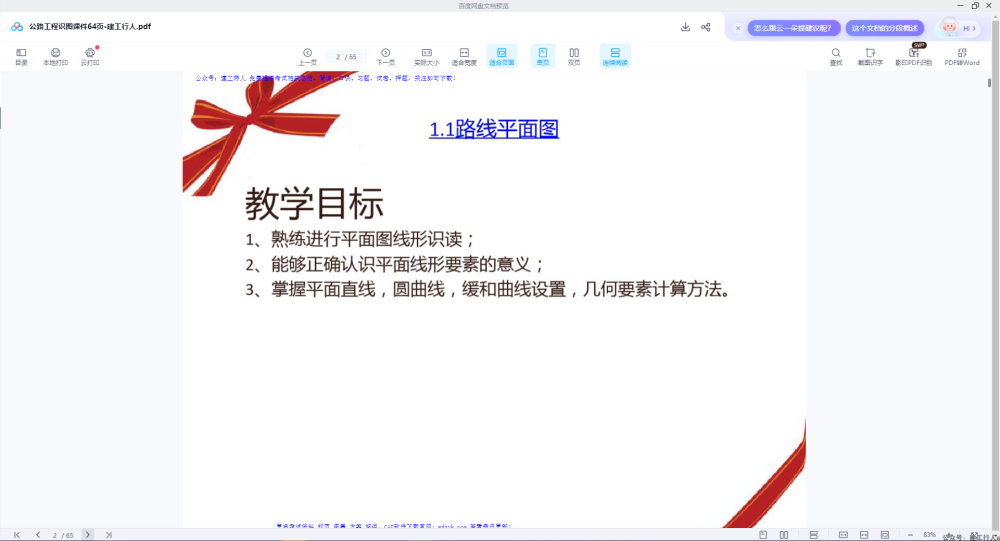
Task: Go to previous page in bottom bar
Action: pyautogui.click(x=38, y=535)
